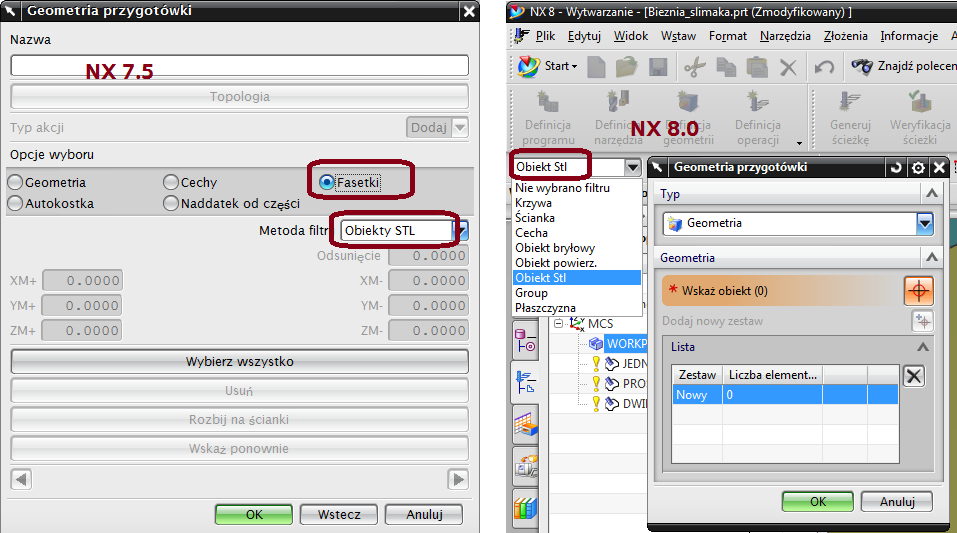
Task: Click OK in NX 7.5 dialog
Action: [x=254, y=515]
